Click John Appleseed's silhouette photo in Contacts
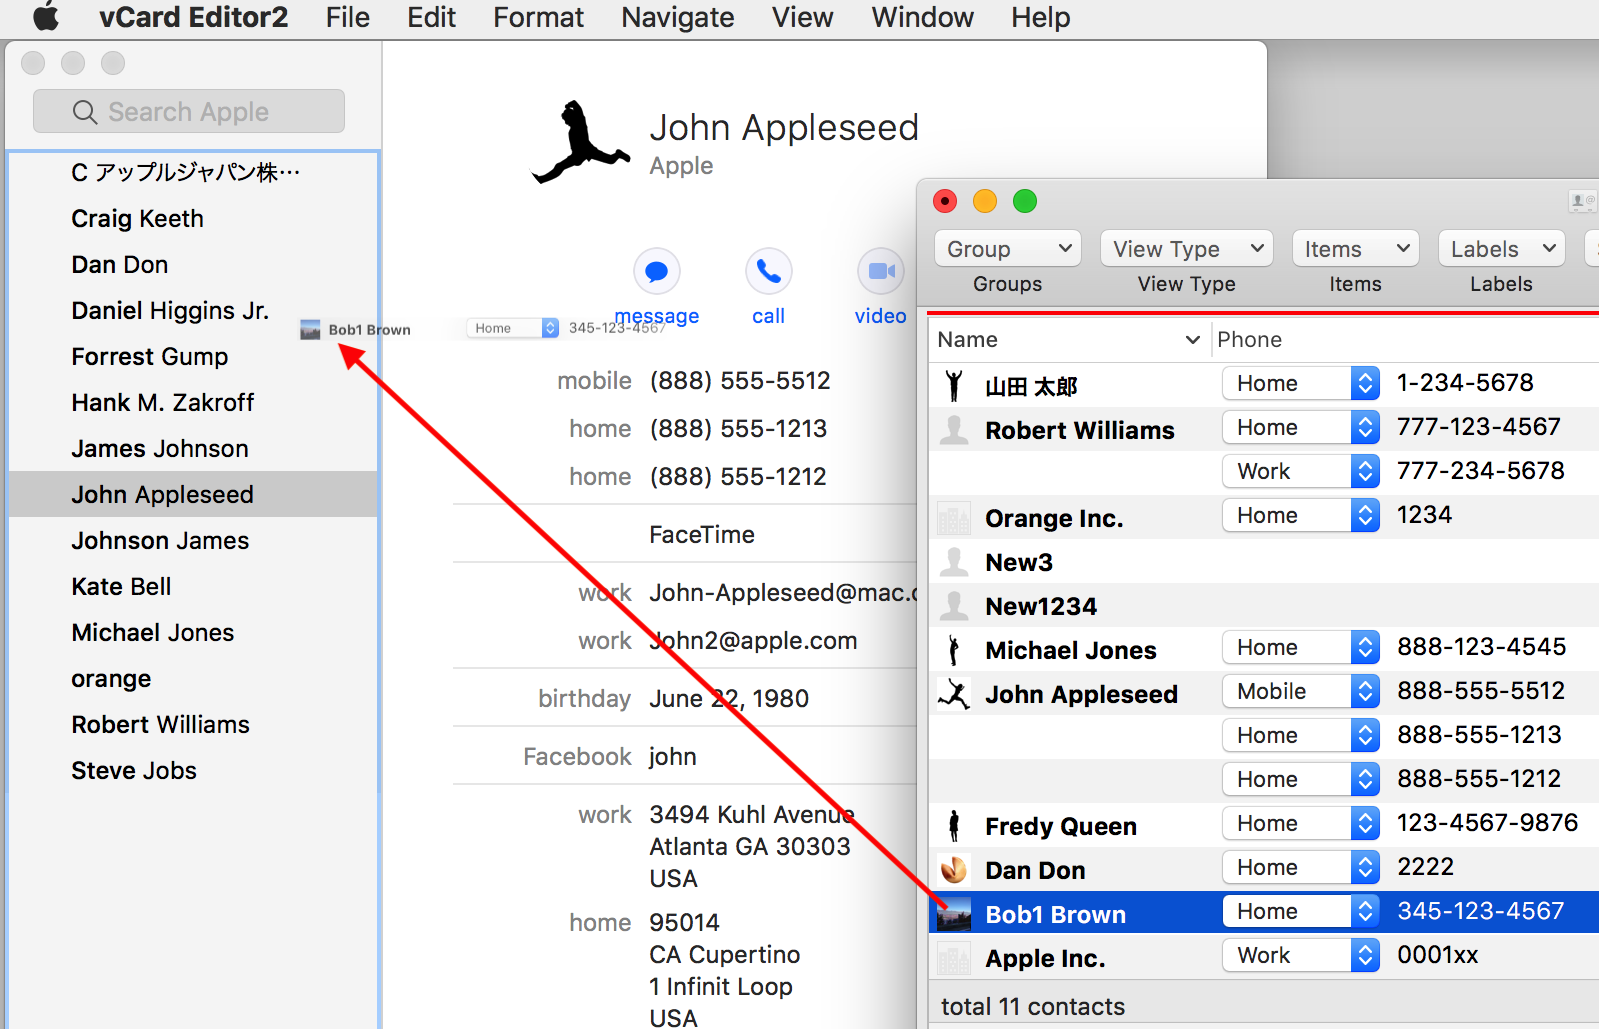Image resolution: width=1599 pixels, height=1029 pixels. [x=580, y=142]
